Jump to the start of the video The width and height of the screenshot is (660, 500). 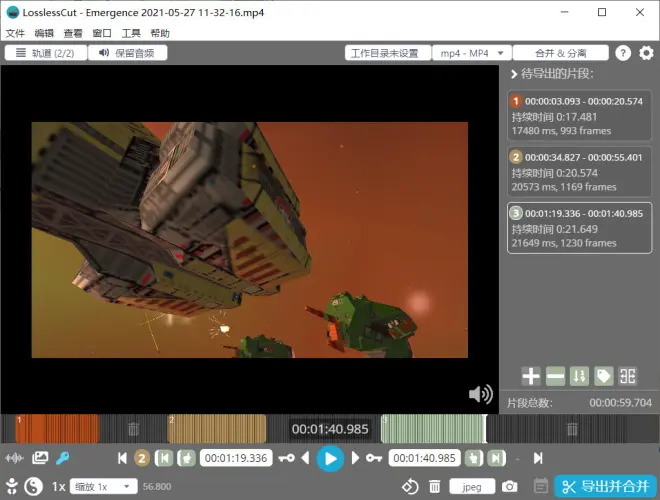tap(122, 458)
